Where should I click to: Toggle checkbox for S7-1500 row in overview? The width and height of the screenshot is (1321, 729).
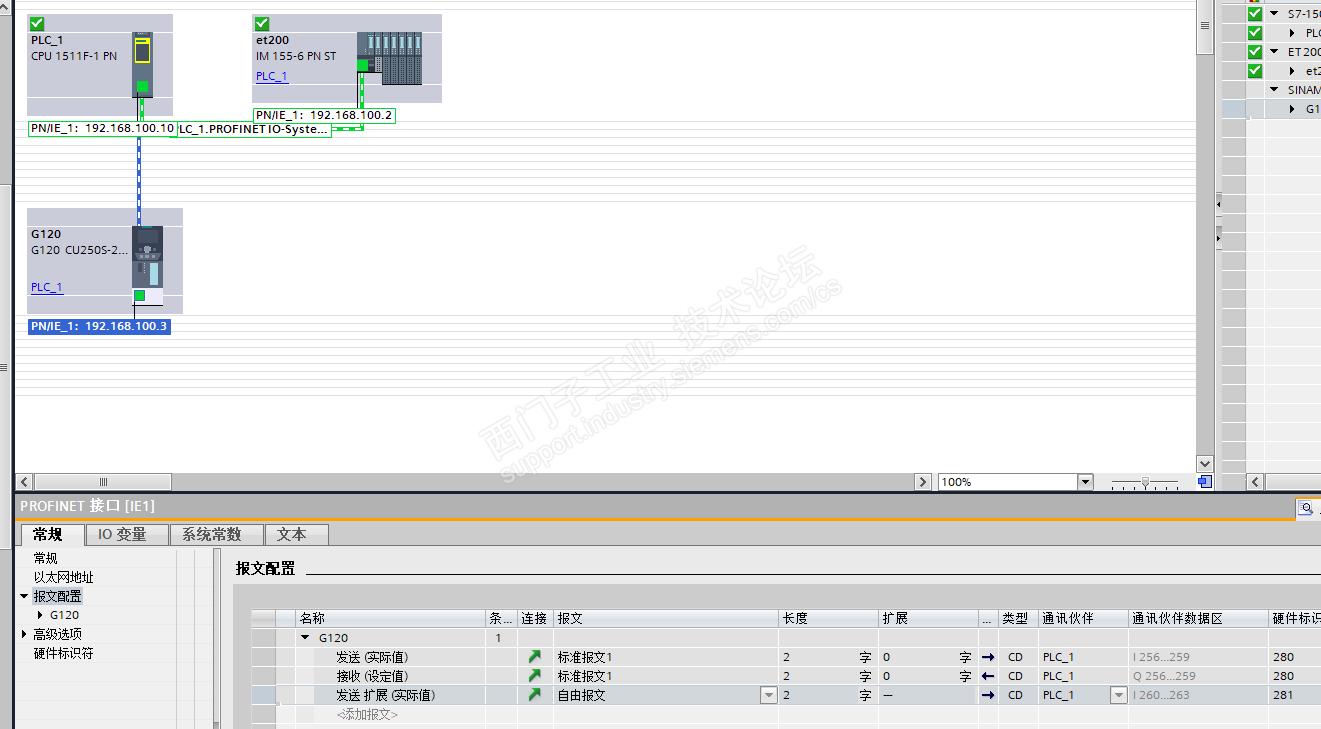point(1255,14)
